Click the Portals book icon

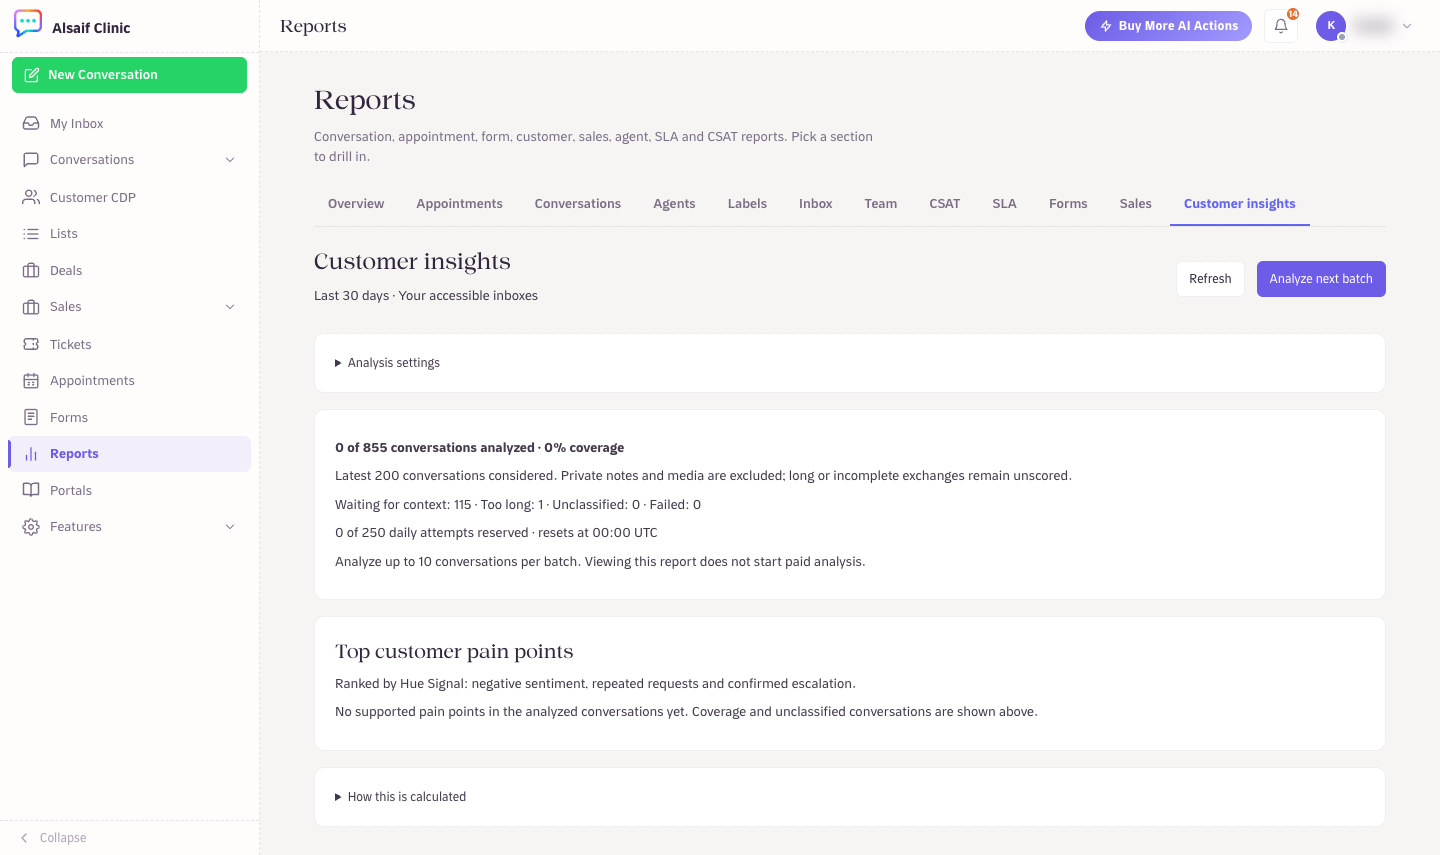click(31, 491)
